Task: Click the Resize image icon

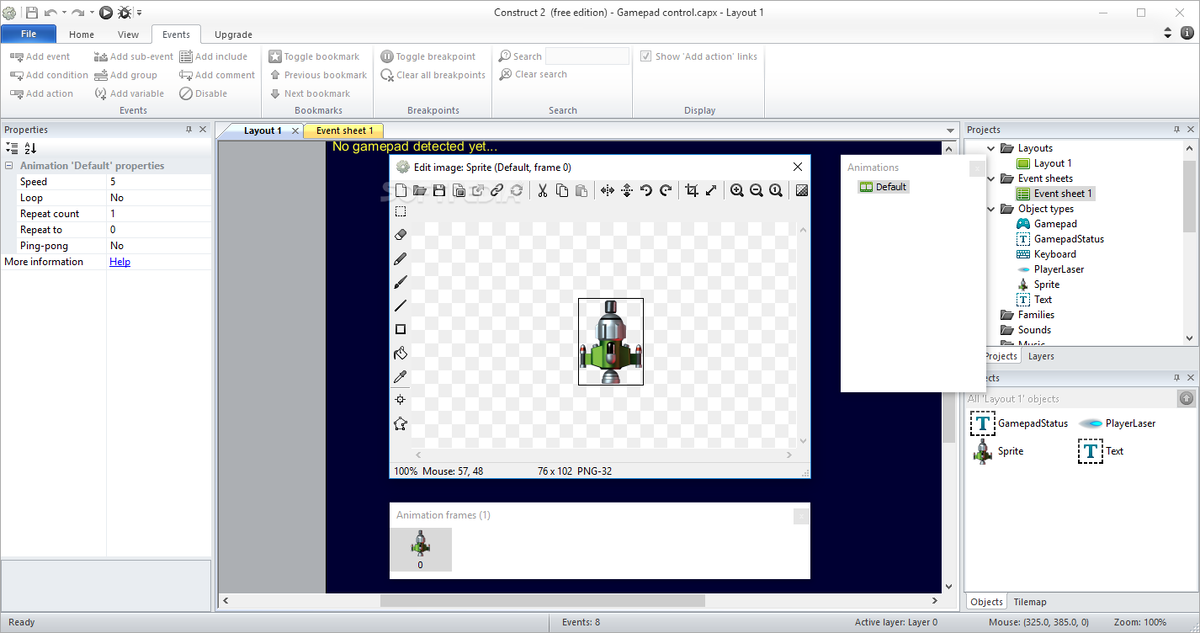Action: click(x=711, y=190)
